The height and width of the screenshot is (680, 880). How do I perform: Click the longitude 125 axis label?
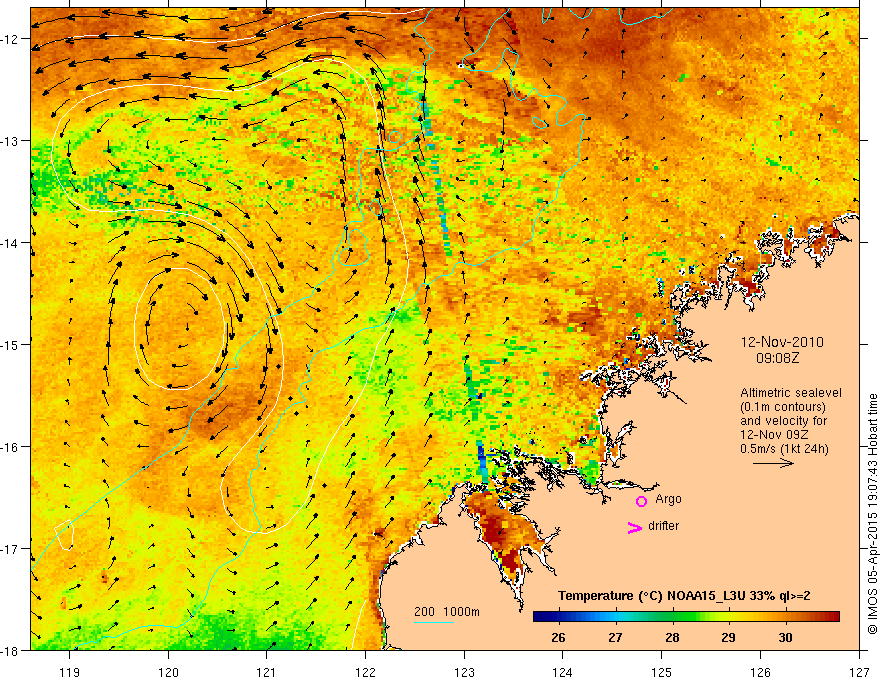click(662, 672)
